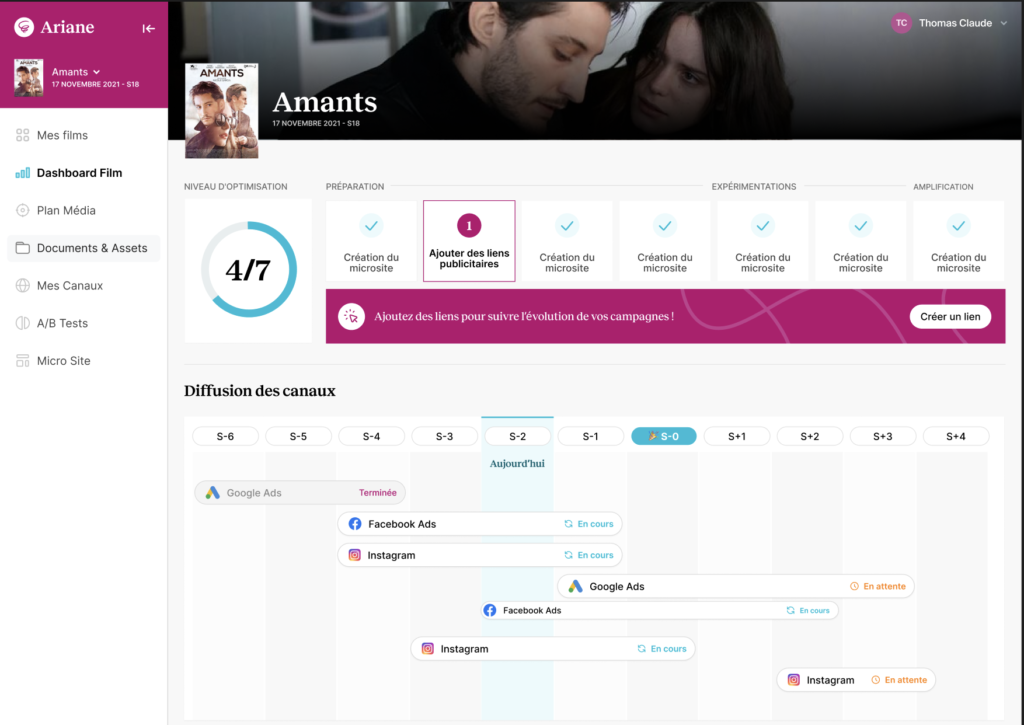Click the TC user avatar
Screen dimensions: 1024x725
coord(901,23)
